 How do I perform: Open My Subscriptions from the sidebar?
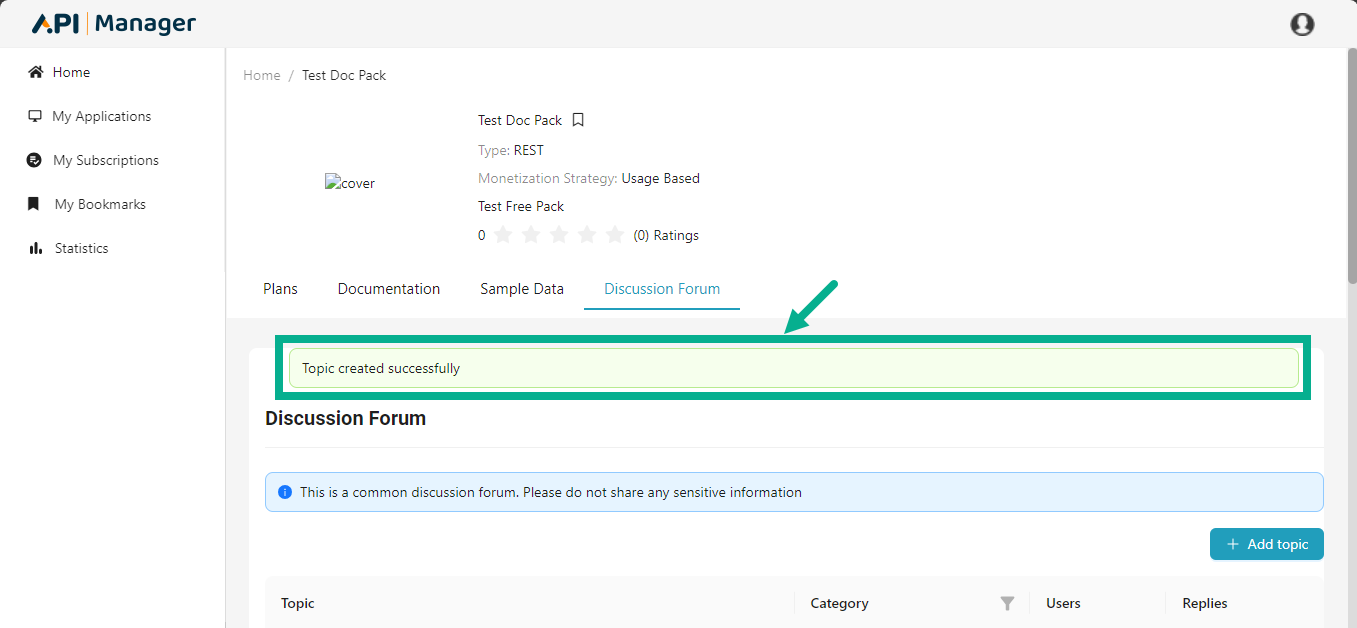pos(105,160)
